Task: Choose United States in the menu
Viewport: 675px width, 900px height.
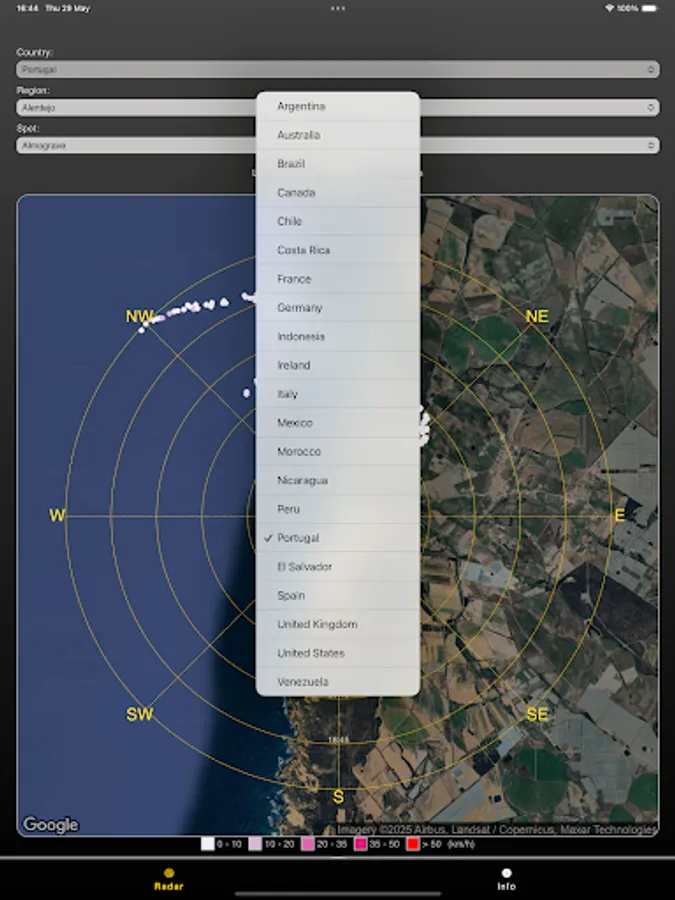Action: 338,653
